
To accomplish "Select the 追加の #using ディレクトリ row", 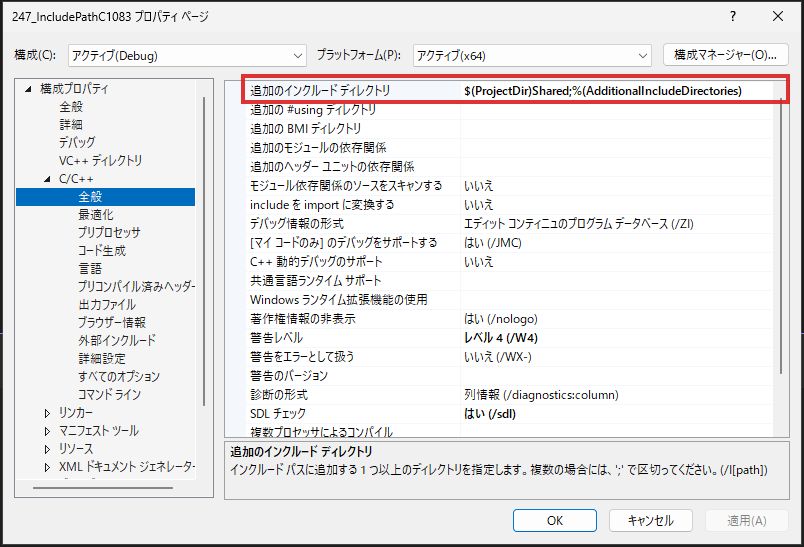I will pyautogui.click(x=509, y=110).
